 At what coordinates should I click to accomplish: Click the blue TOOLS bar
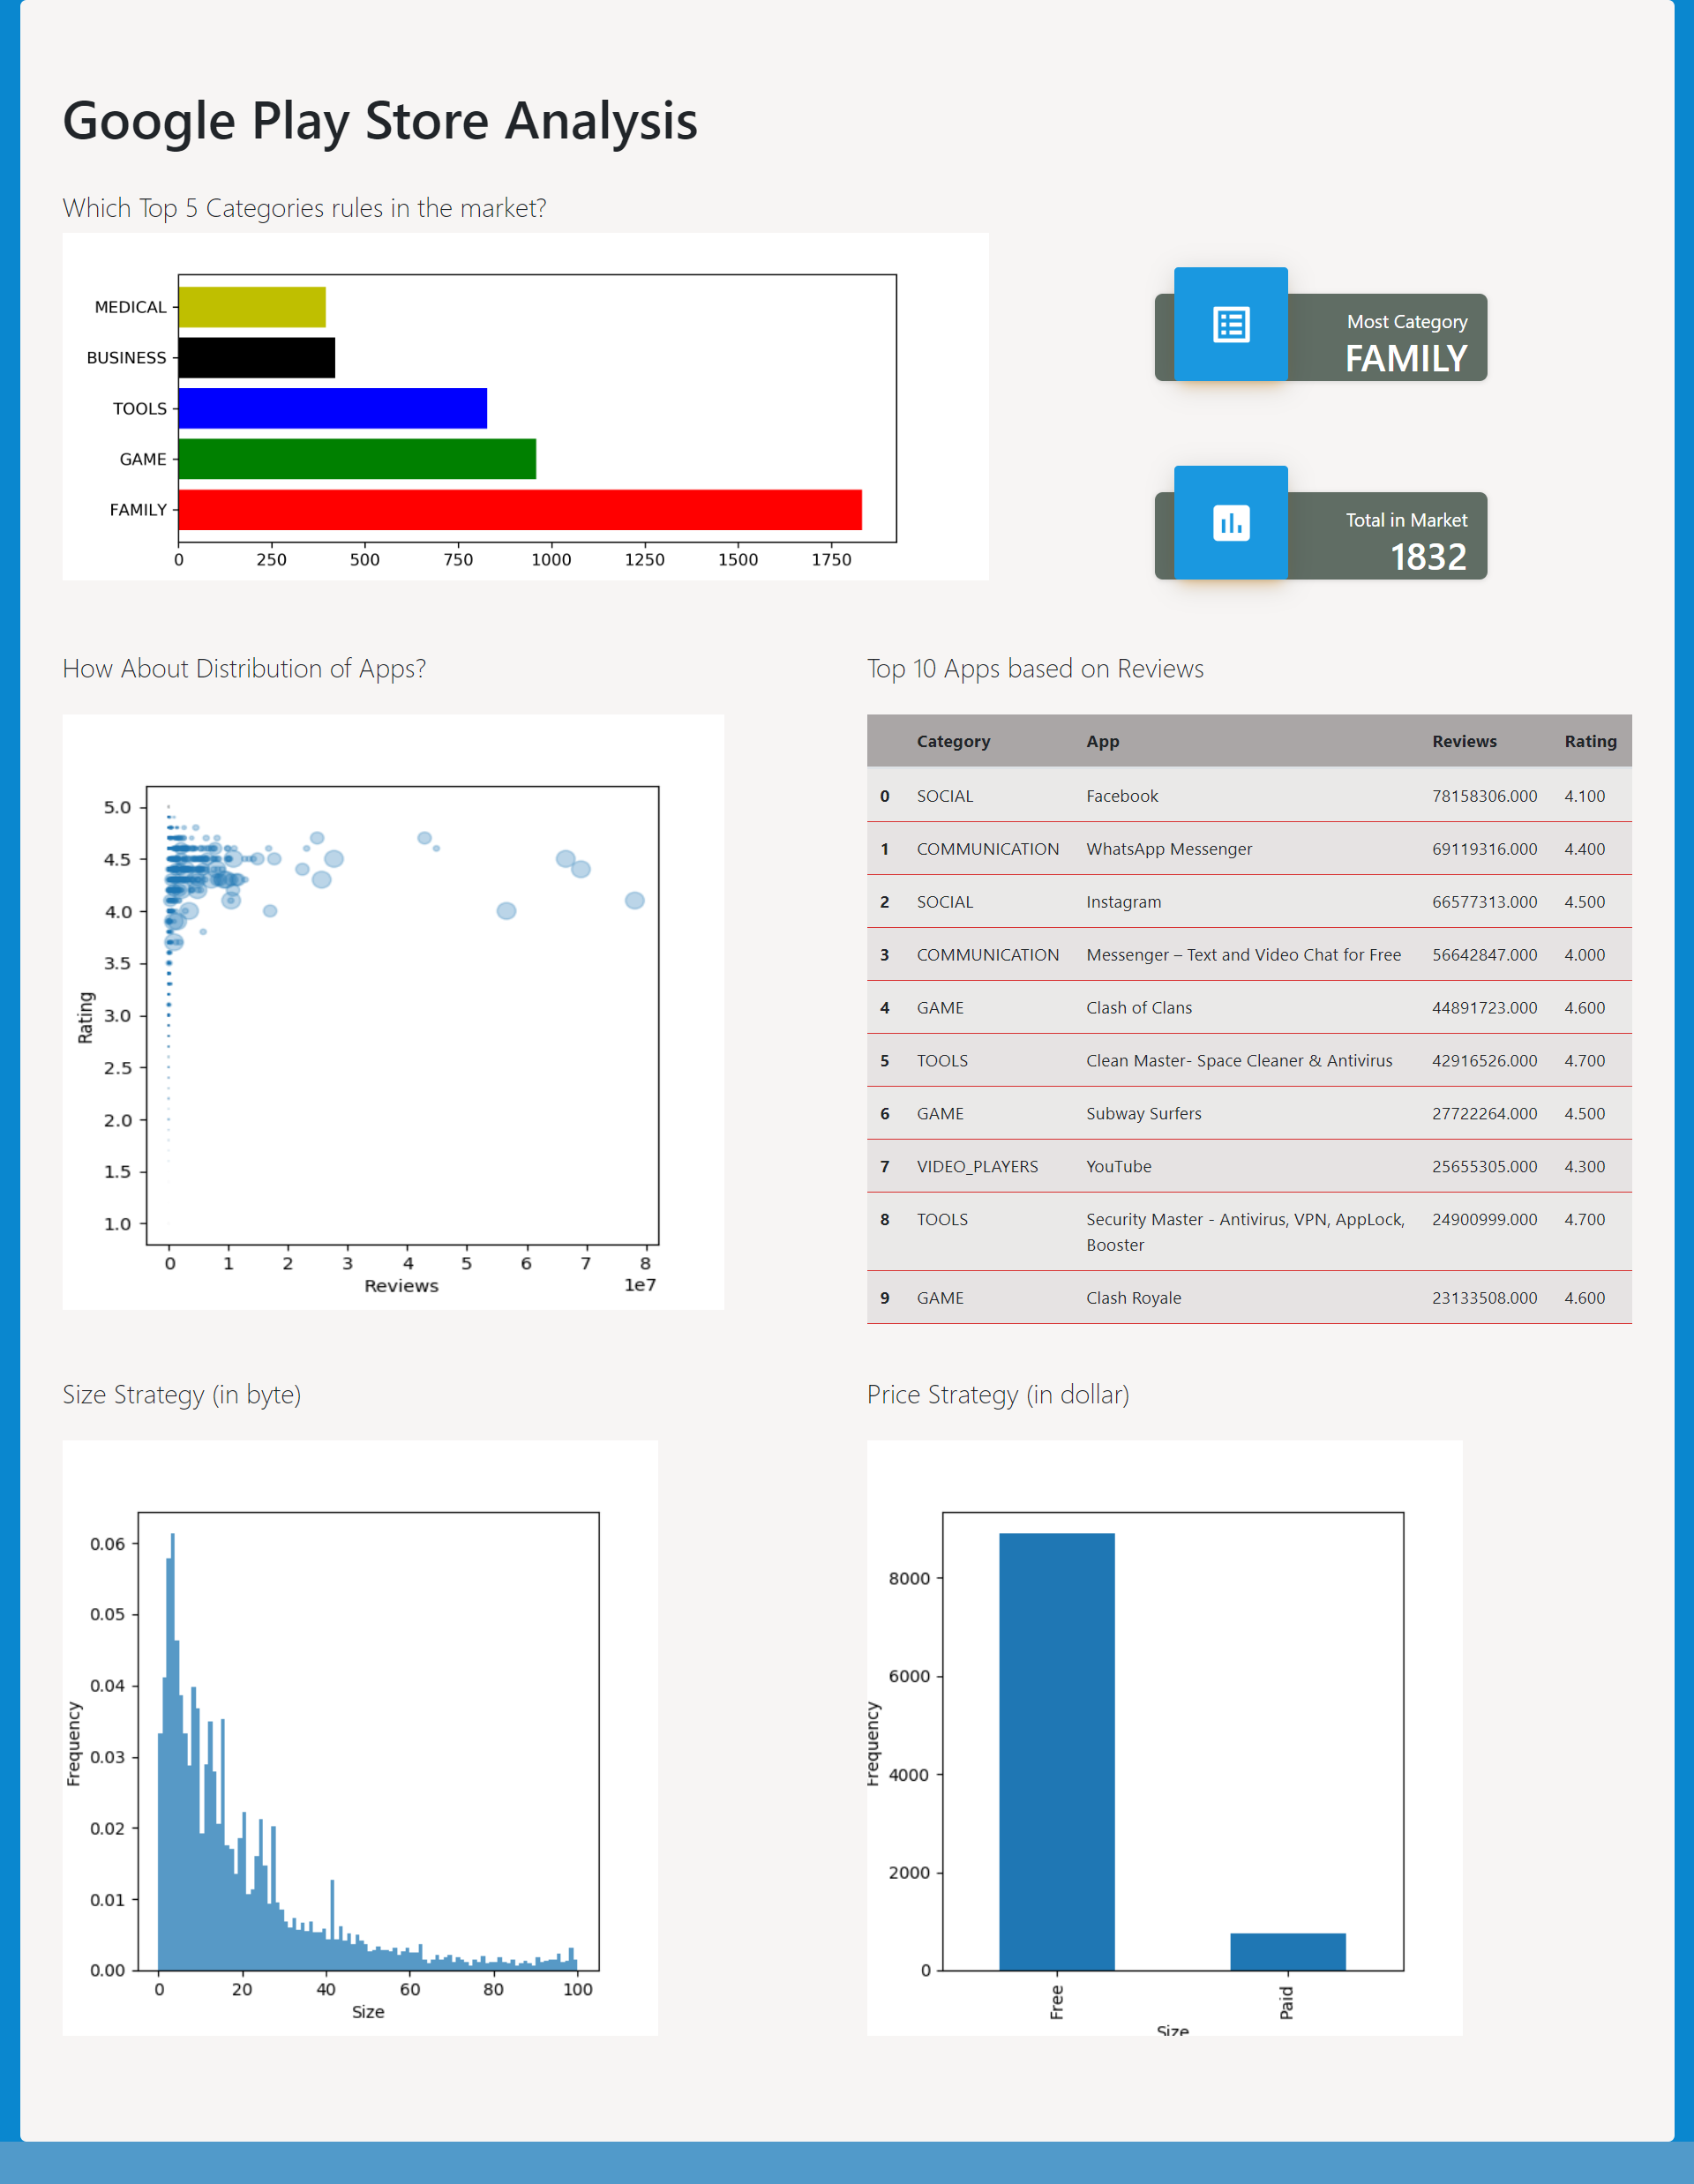[332, 408]
